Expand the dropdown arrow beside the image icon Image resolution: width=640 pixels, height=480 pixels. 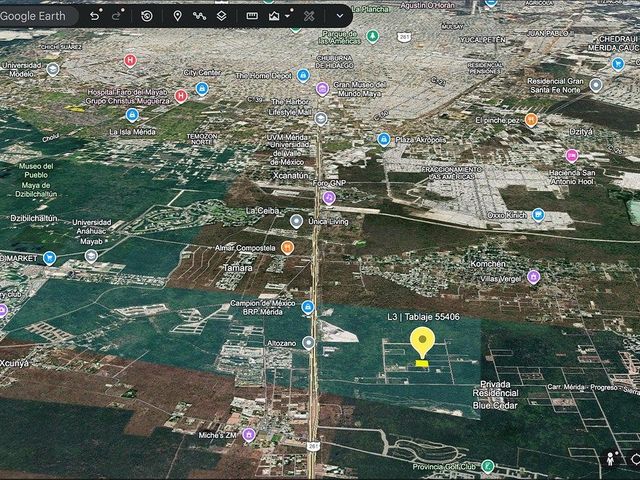coord(287,16)
